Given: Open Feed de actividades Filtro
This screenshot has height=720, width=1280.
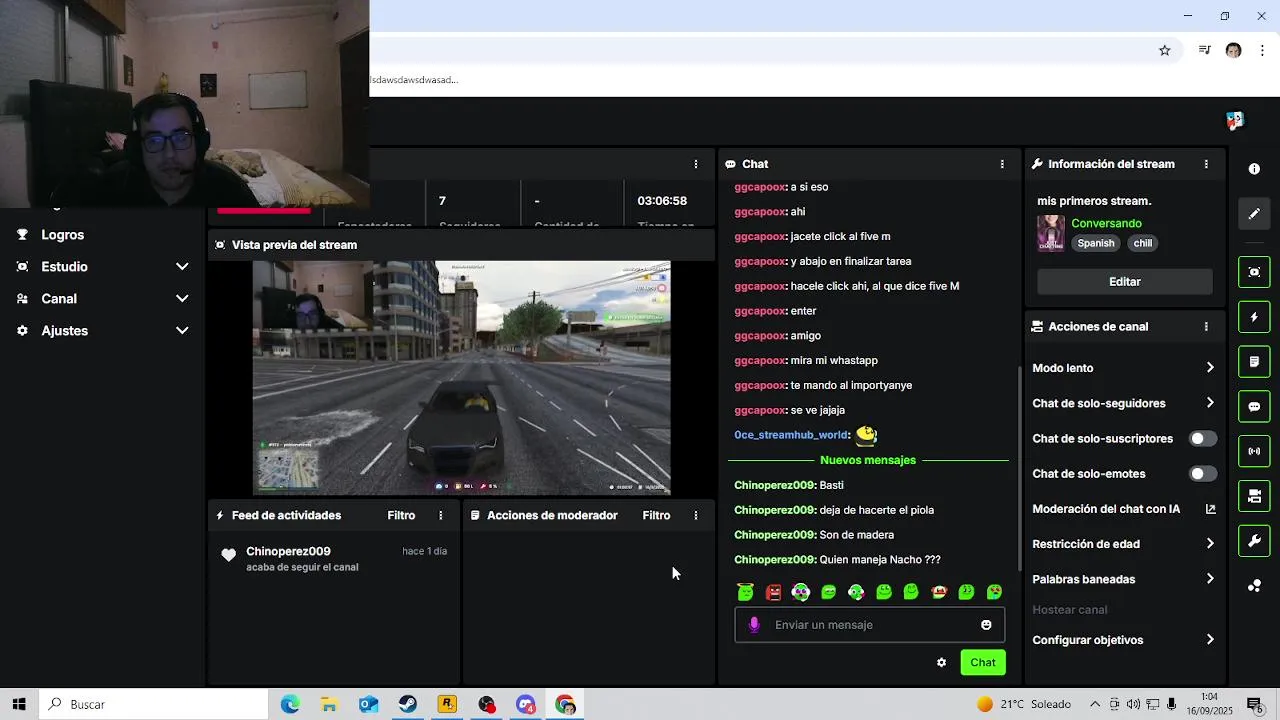Looking at the screenshot, I should coord(401,516).
